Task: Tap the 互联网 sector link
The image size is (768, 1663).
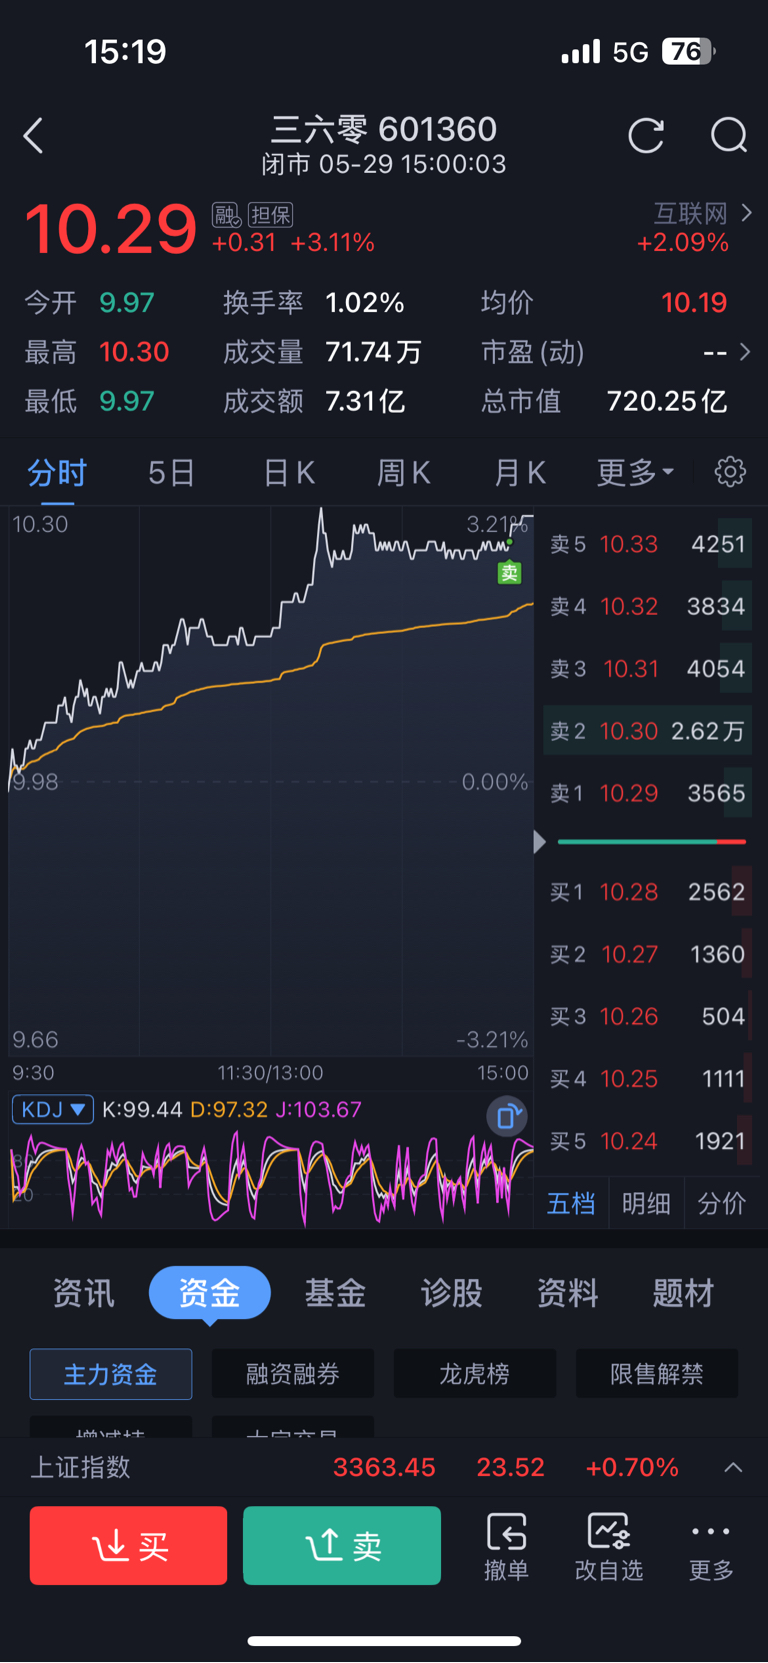Action: pos(690,213)
